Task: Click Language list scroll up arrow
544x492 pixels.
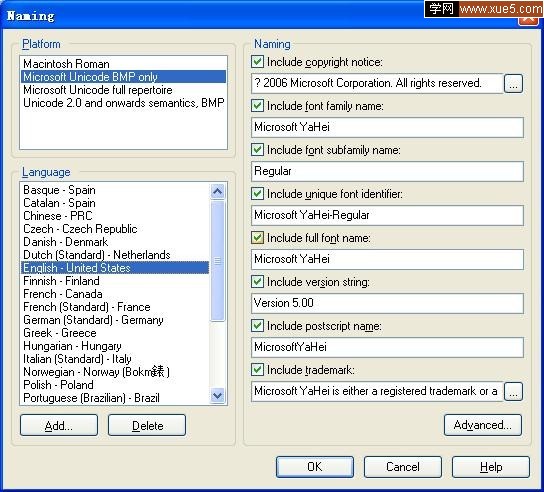Action: tap(218, 191)
